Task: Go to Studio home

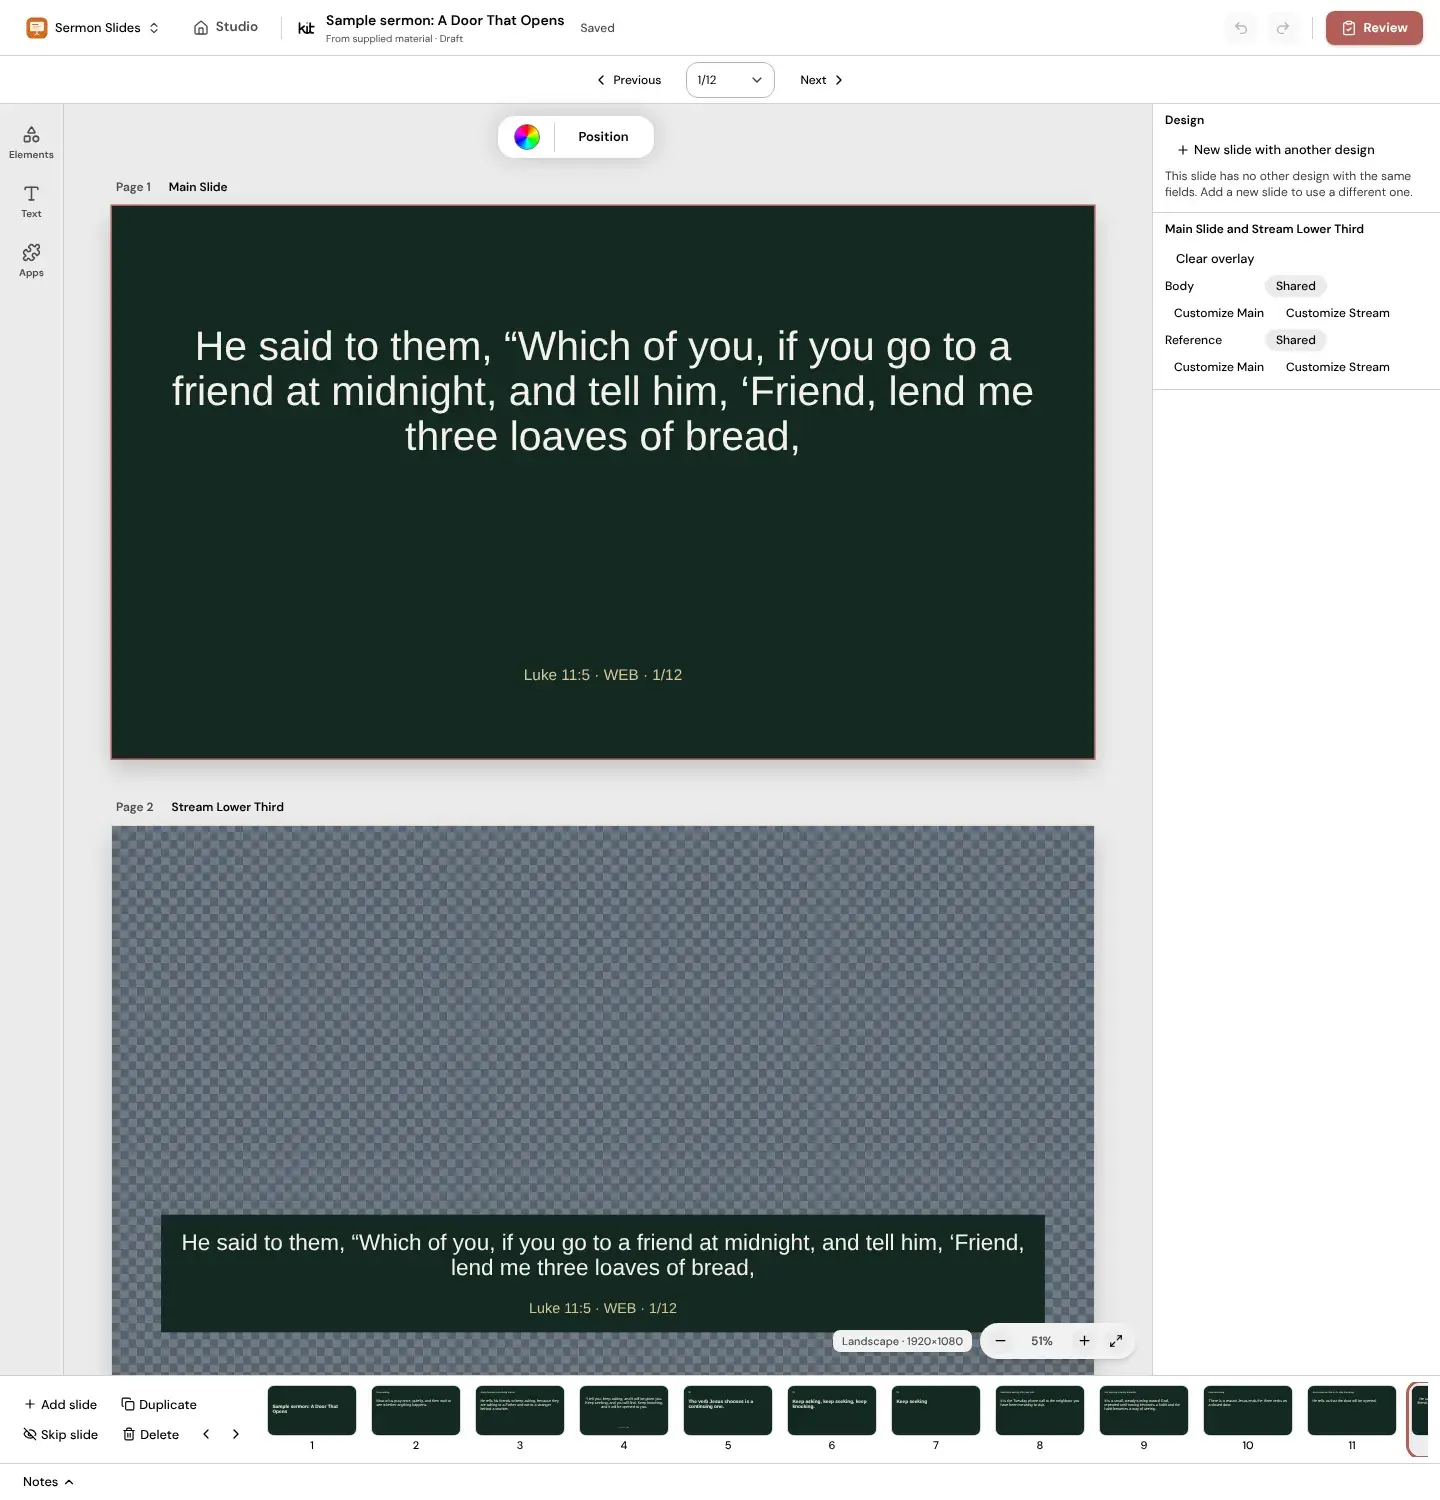Action: click(x=226, y=27)
